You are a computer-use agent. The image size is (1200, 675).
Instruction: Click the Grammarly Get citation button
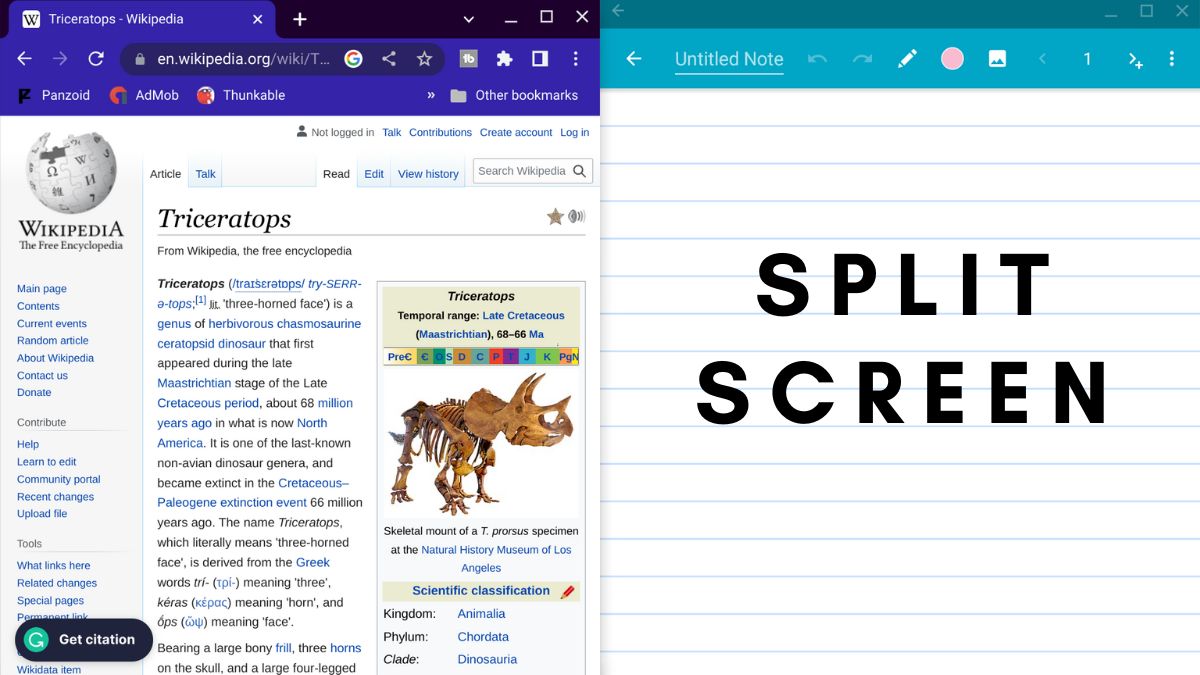coord(84,640)
